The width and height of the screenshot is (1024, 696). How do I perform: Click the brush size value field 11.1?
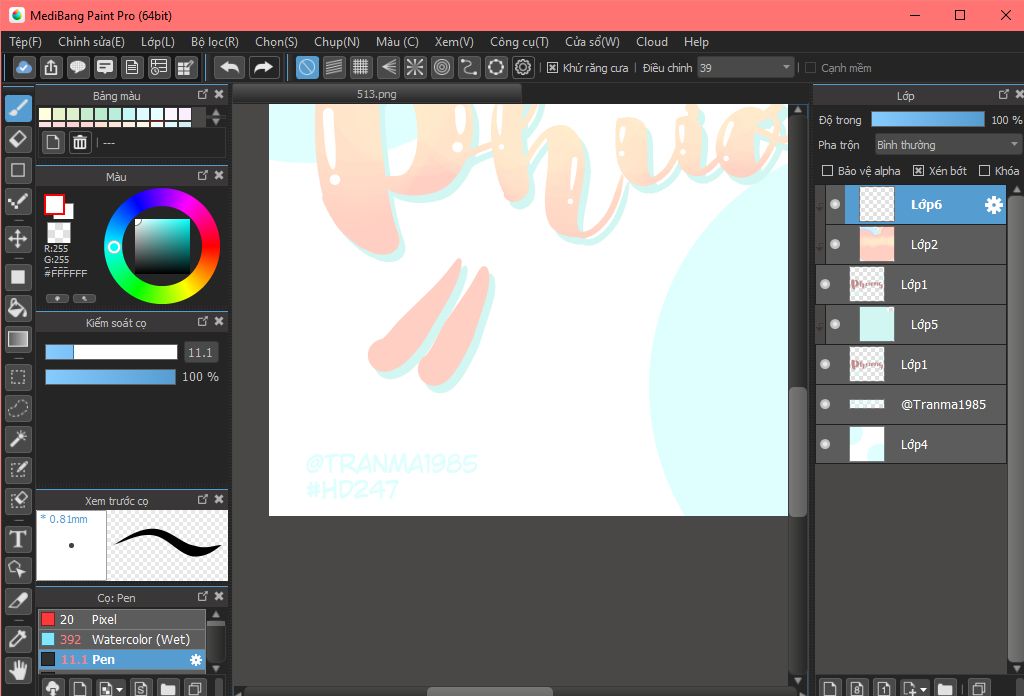tap(200, 353)
